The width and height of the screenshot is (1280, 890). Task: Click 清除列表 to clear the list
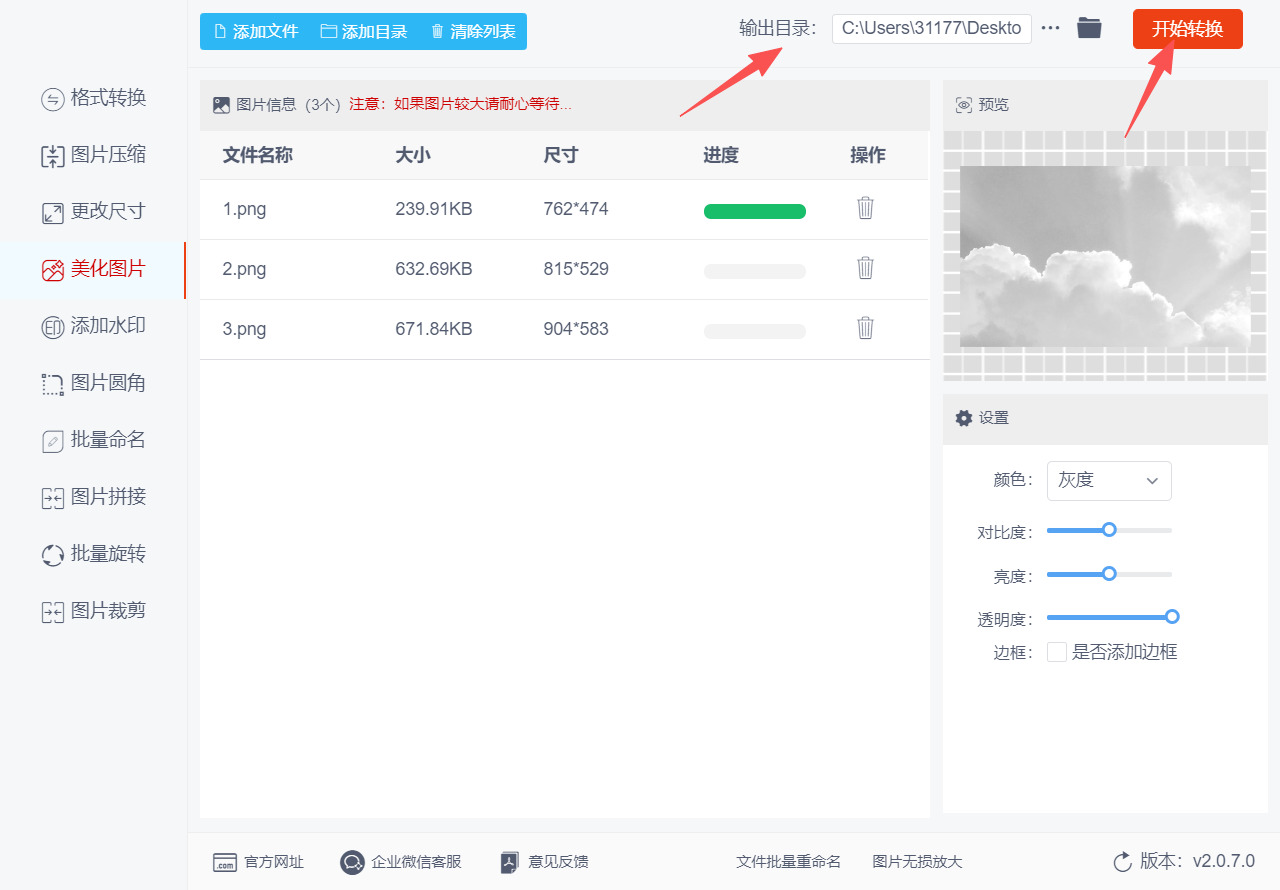click(473, 32)
